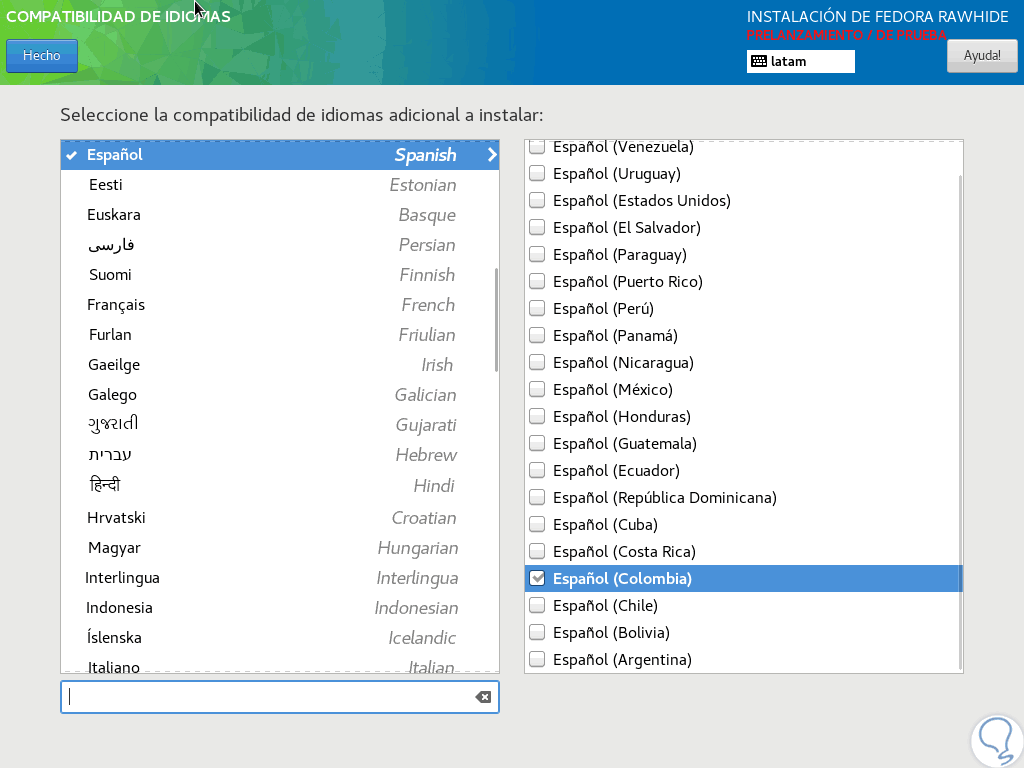Screen dimensions: 1024x768
Task: Select Interlingua language row
Action: [x=280, y=578]
